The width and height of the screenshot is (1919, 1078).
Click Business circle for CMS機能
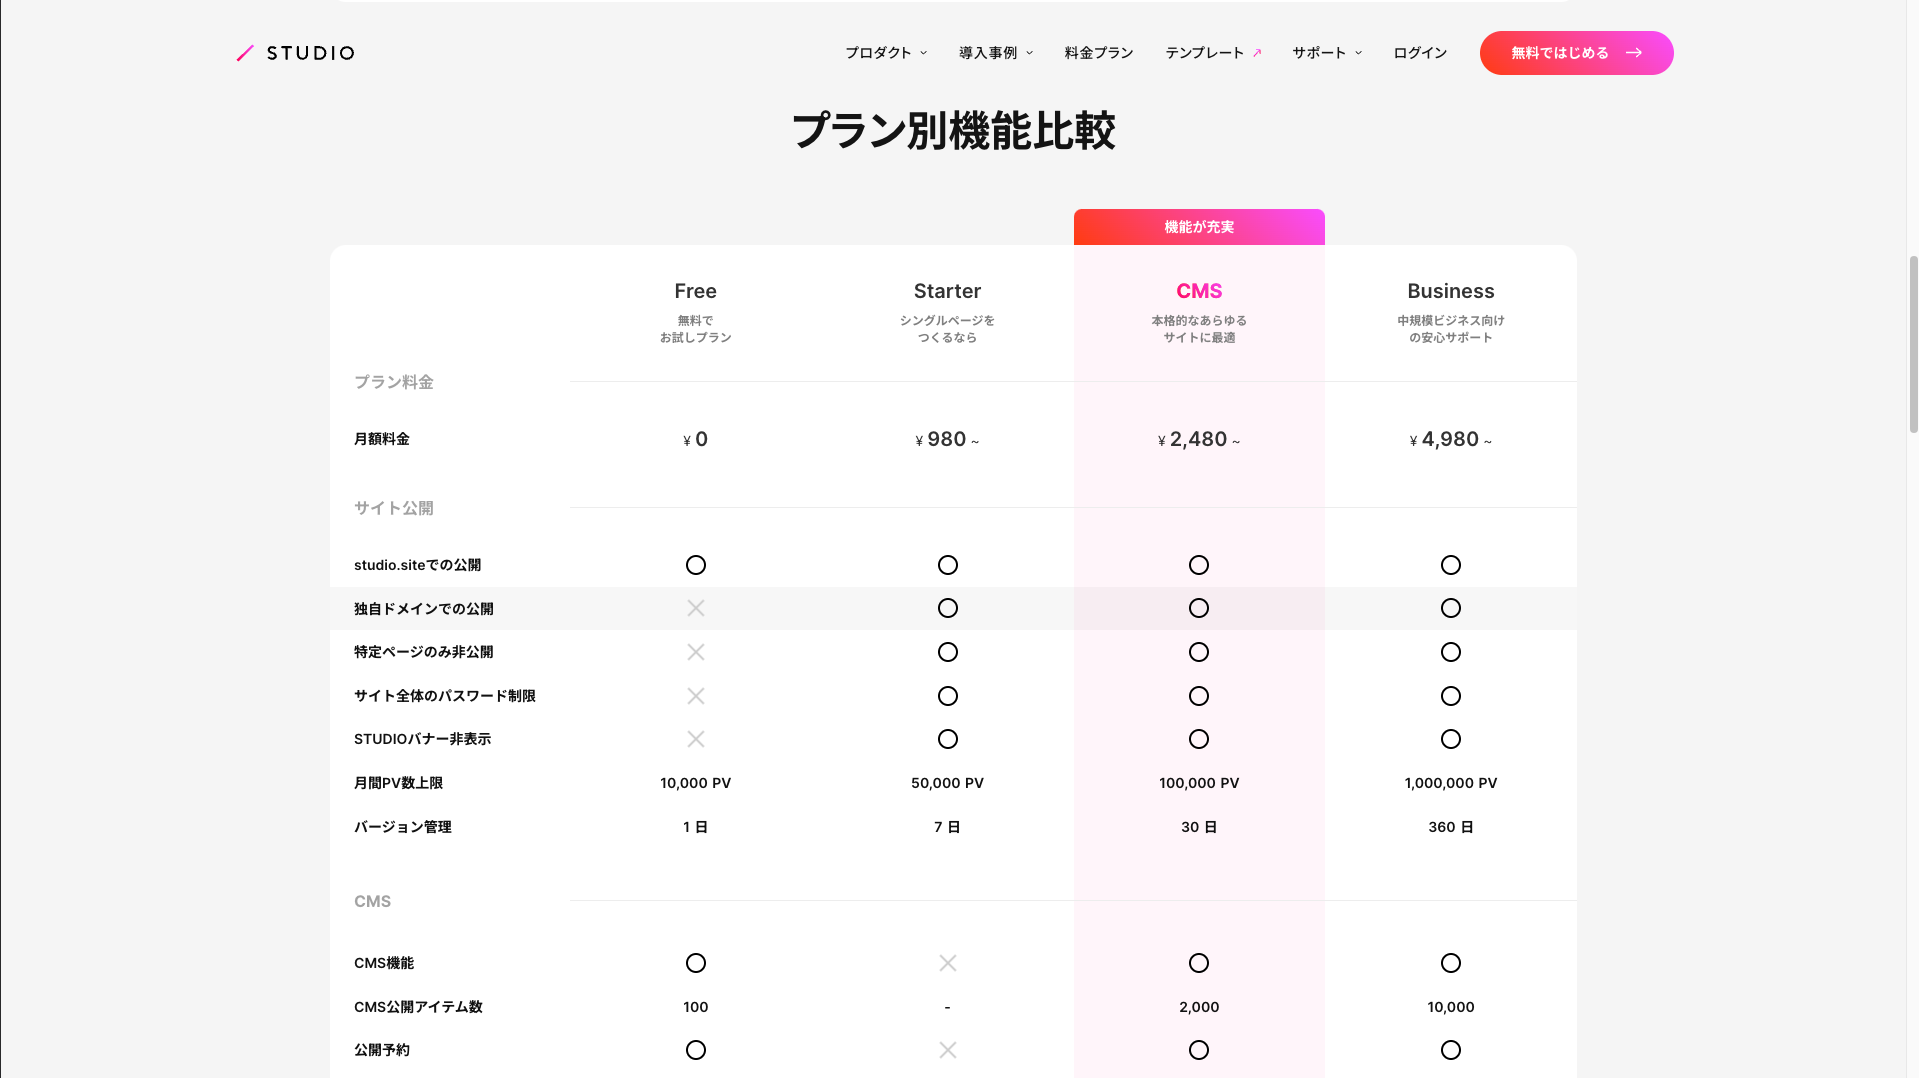[1451, 963]
